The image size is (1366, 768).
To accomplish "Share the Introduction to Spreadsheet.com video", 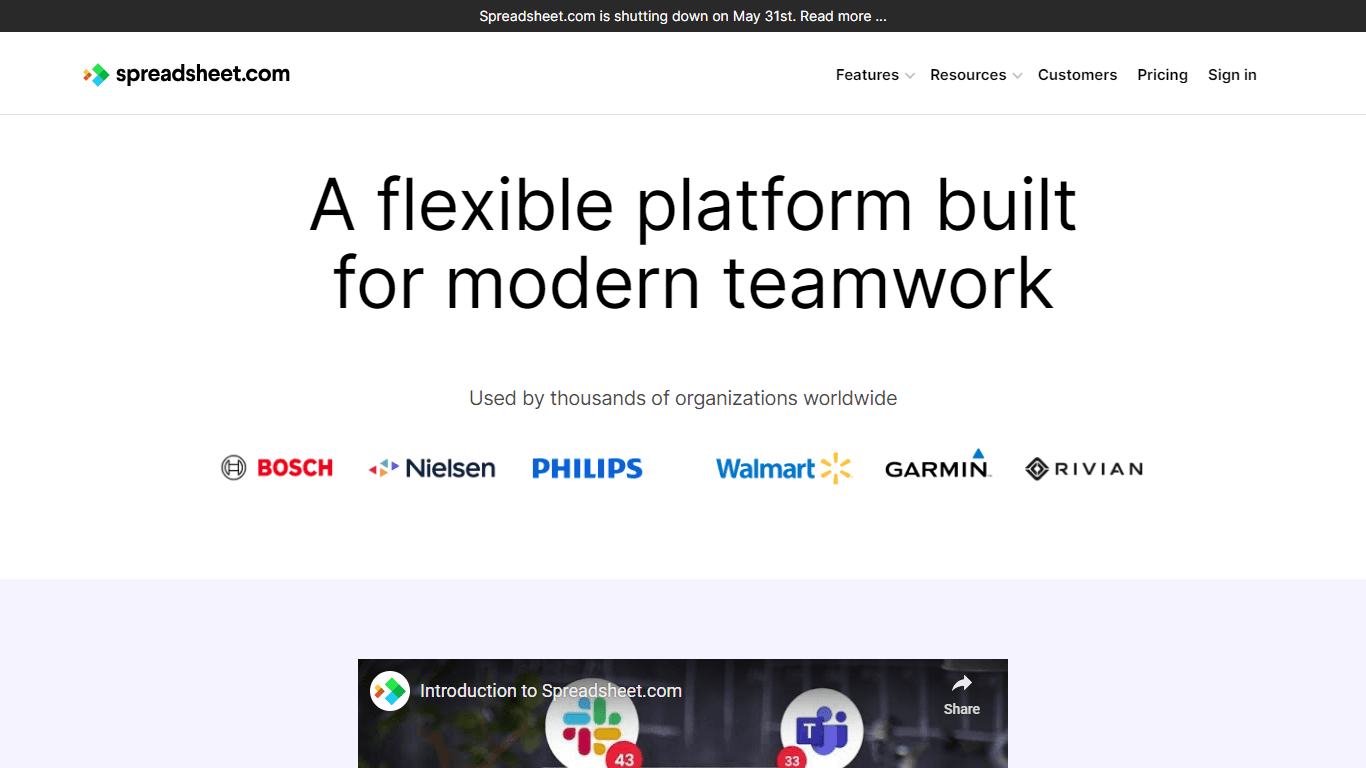I will click(x=962, y=694).
